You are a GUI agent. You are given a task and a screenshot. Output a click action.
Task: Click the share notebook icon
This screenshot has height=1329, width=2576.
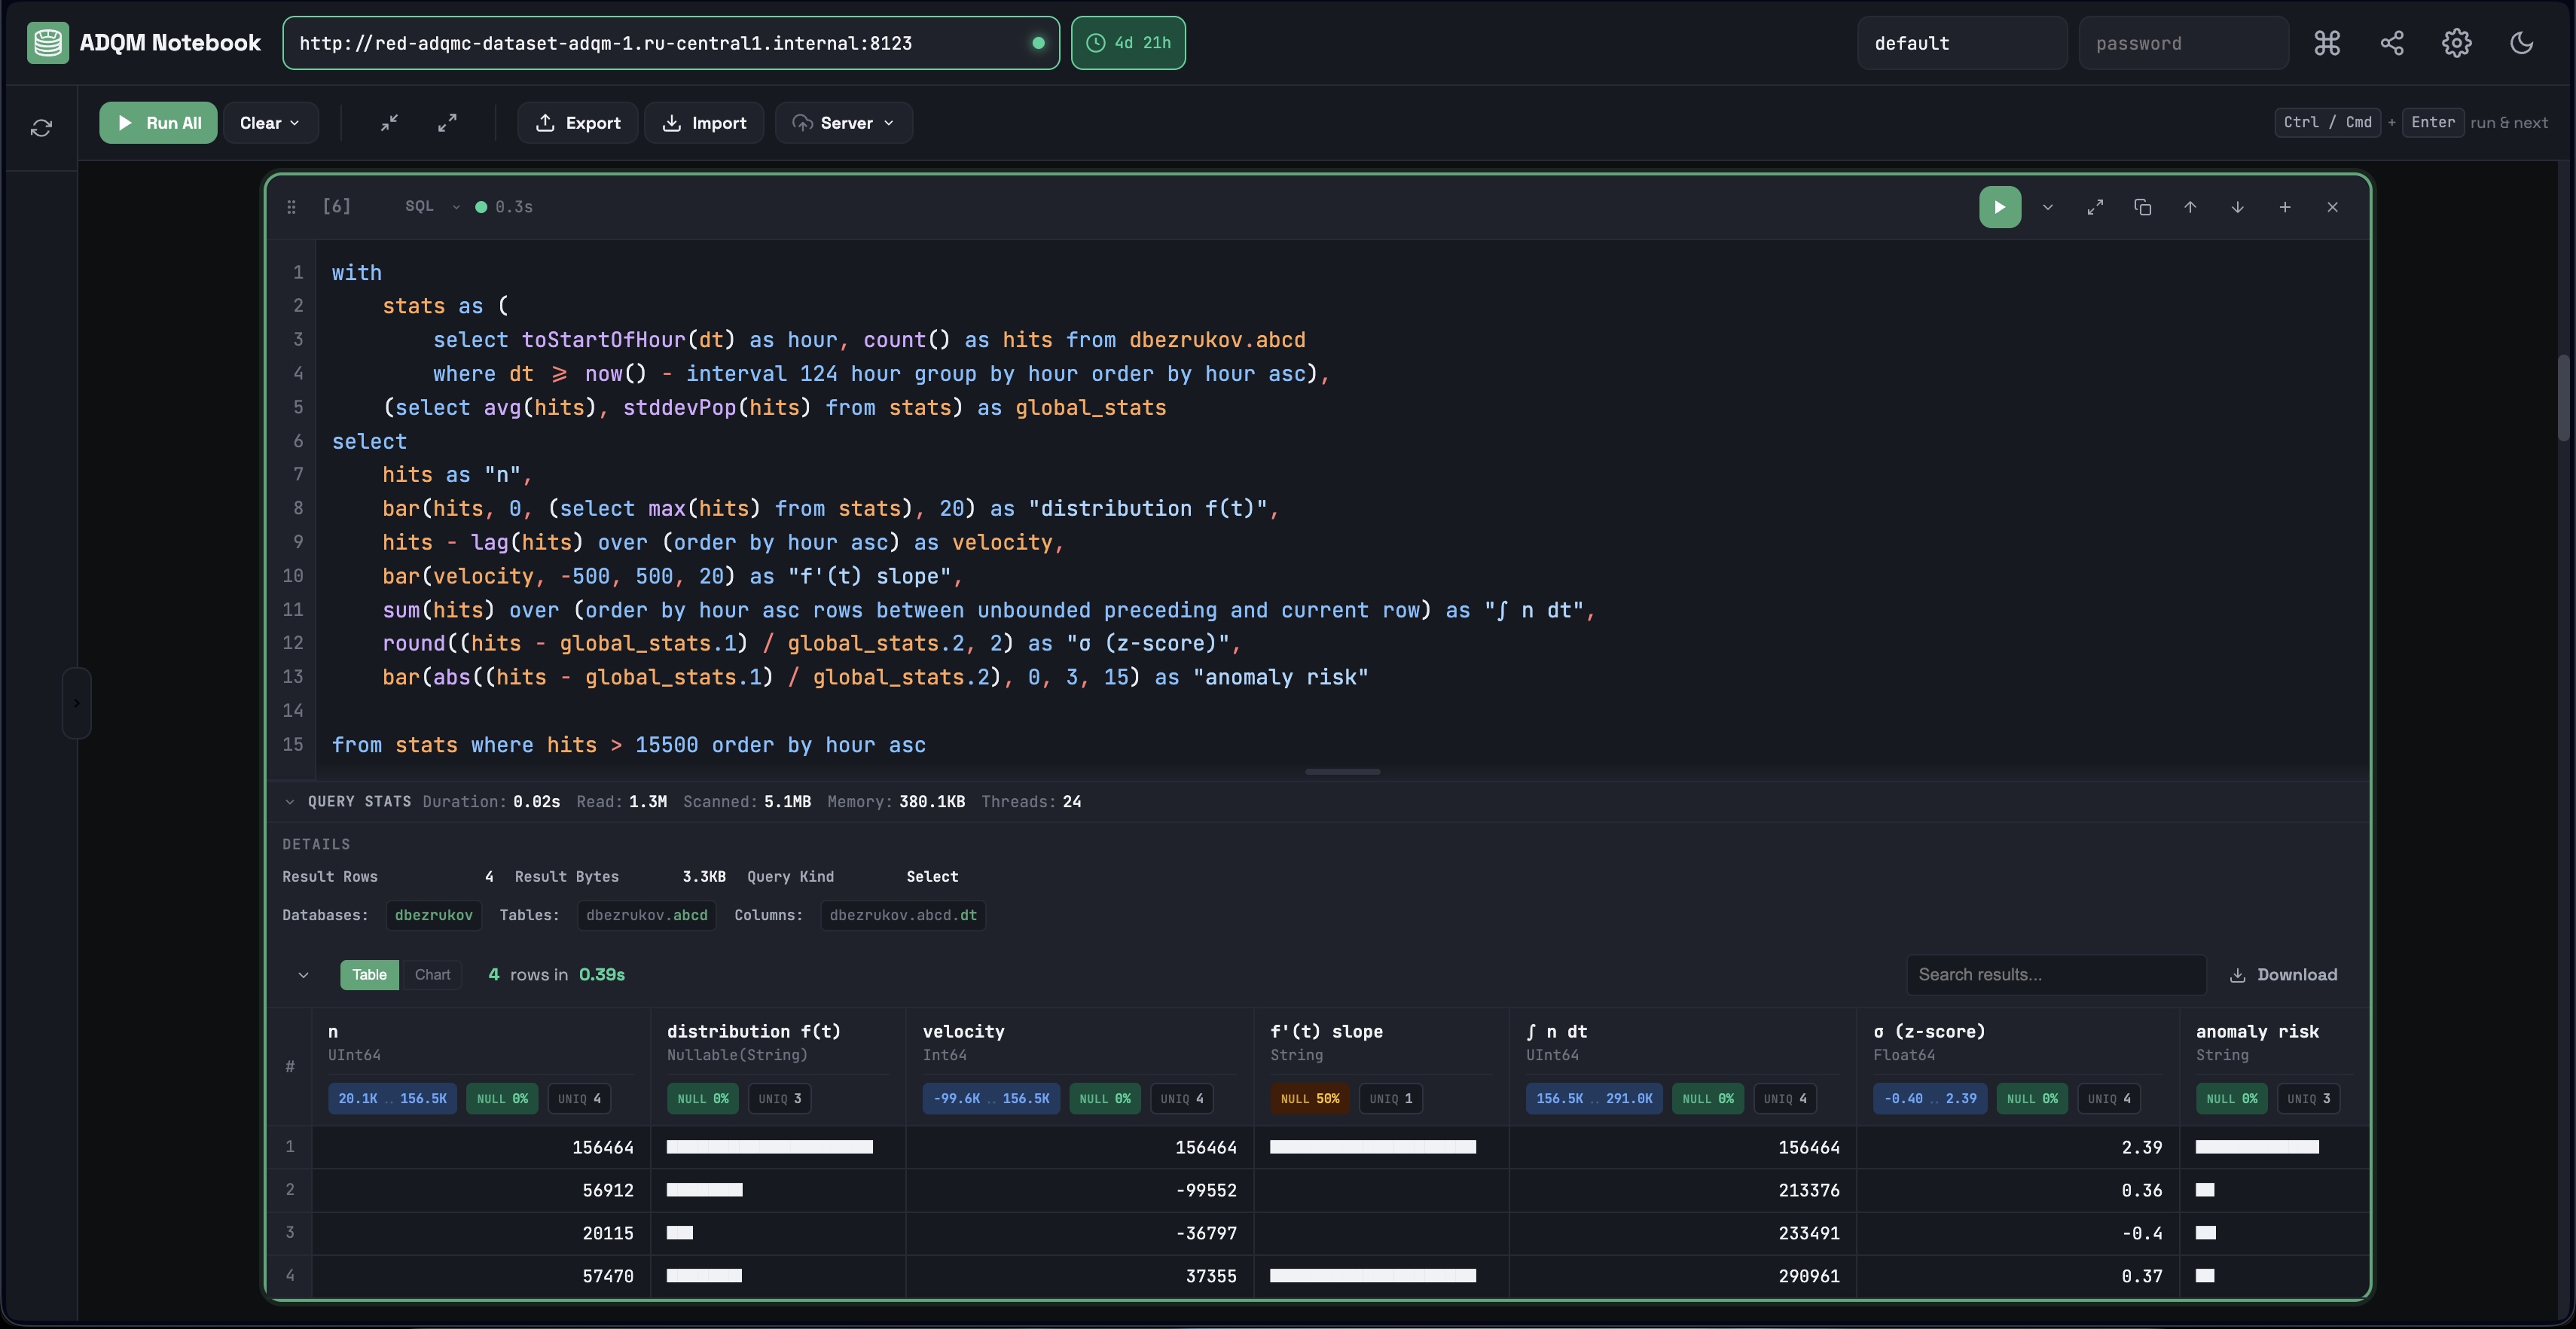tap(2391, 43)
